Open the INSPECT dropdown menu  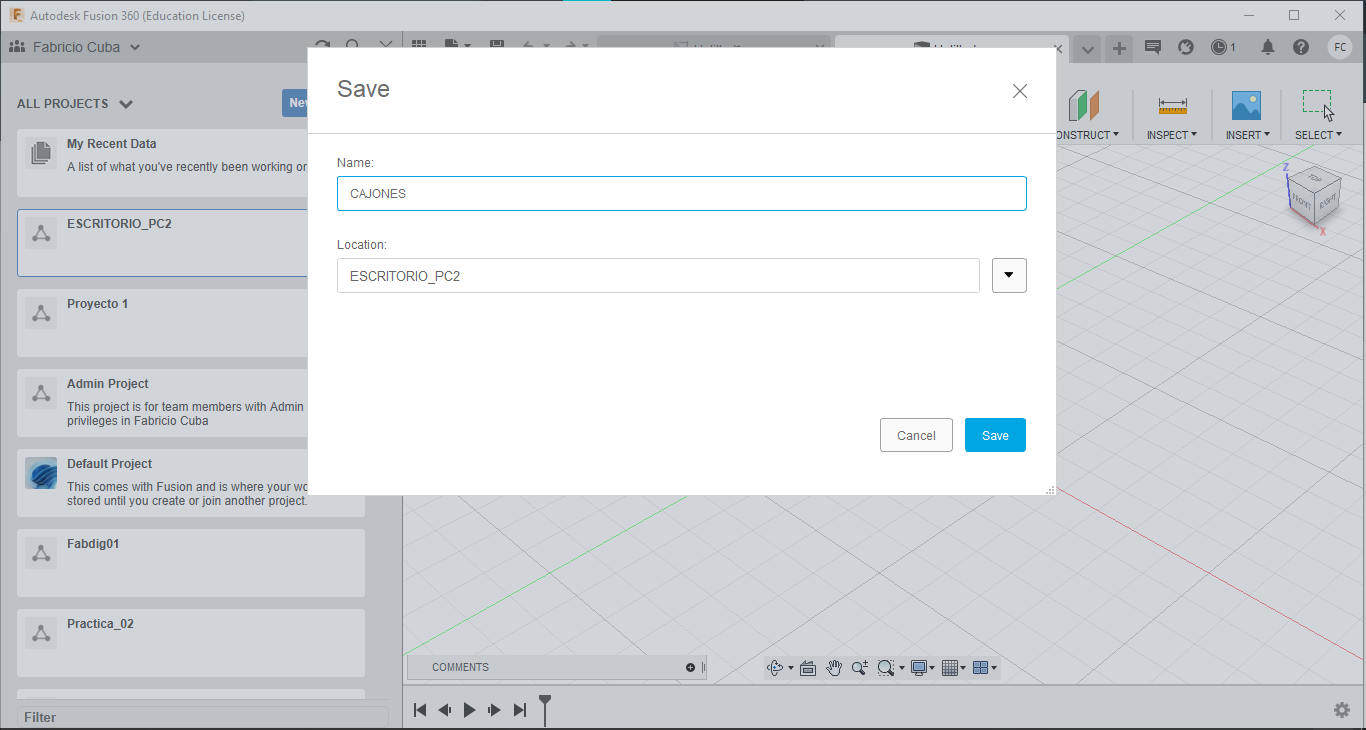1172,135
